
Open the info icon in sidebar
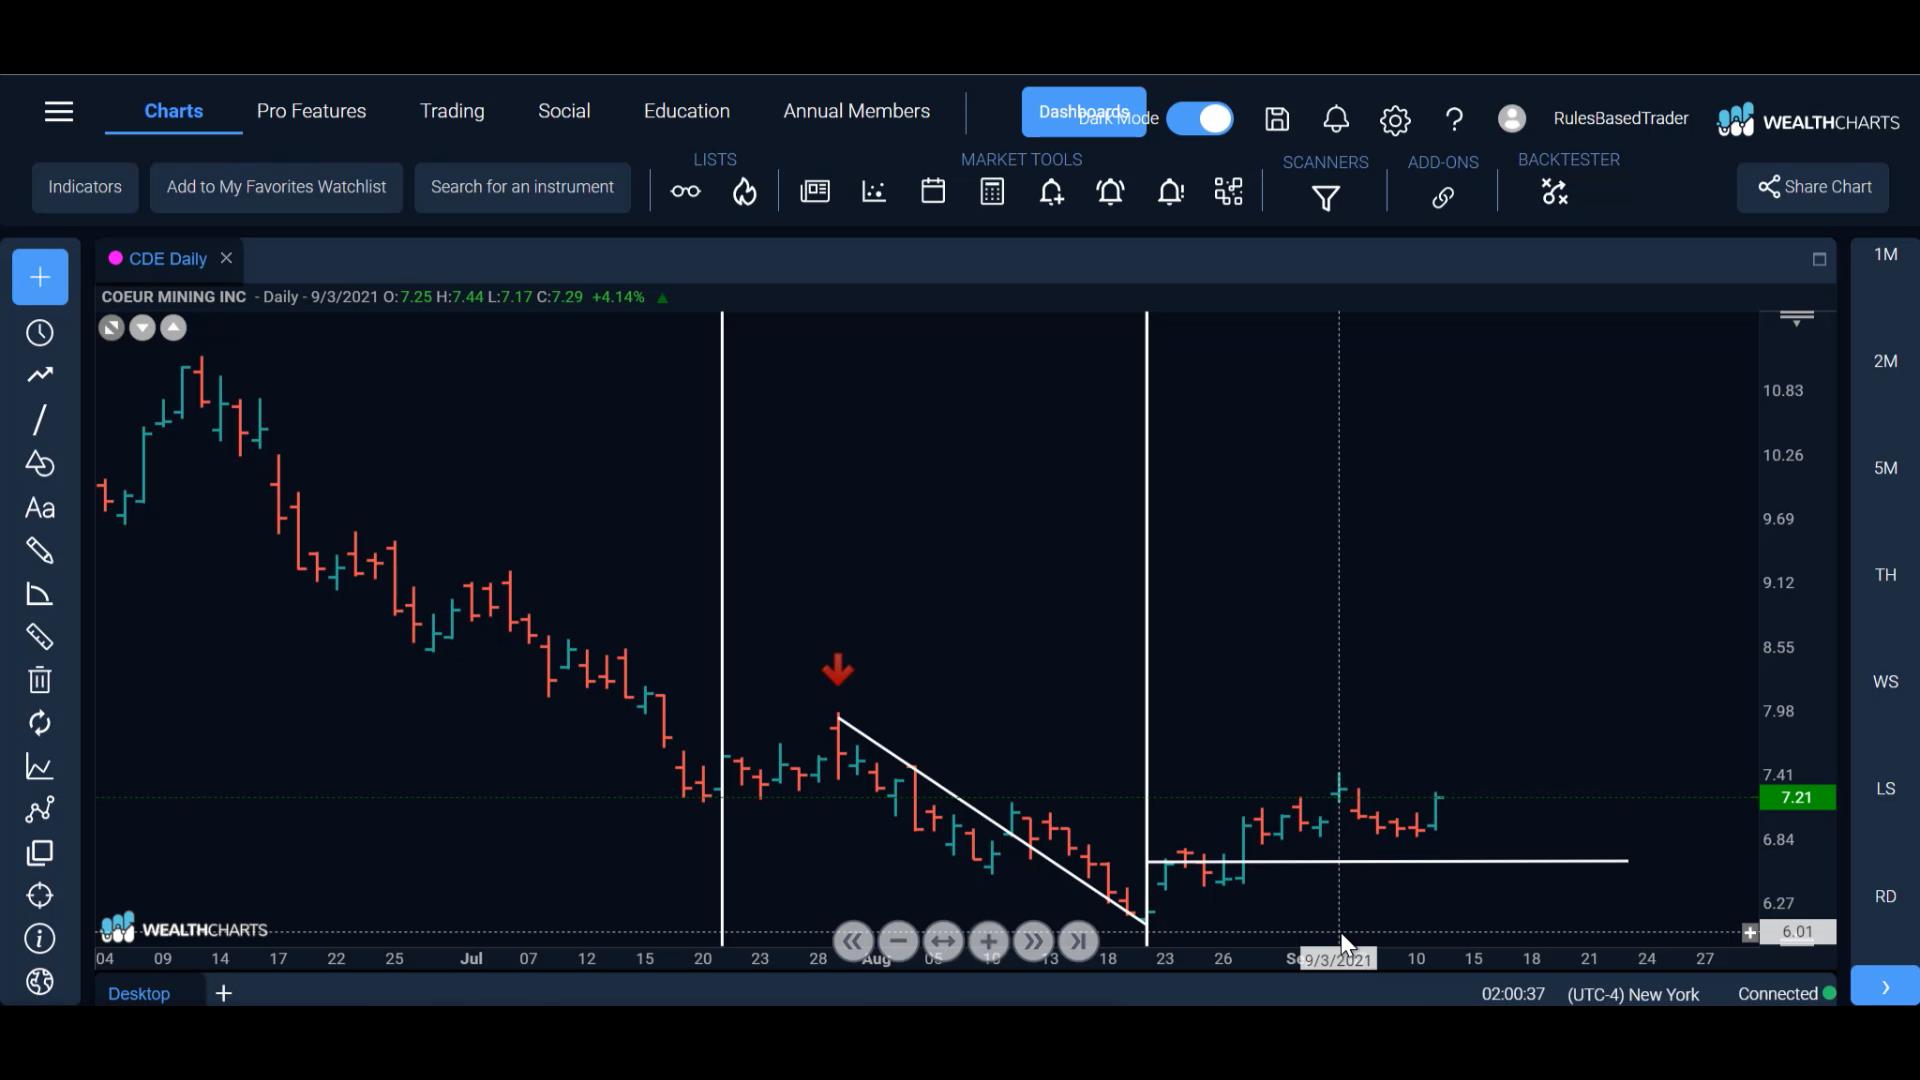[40, 939]
